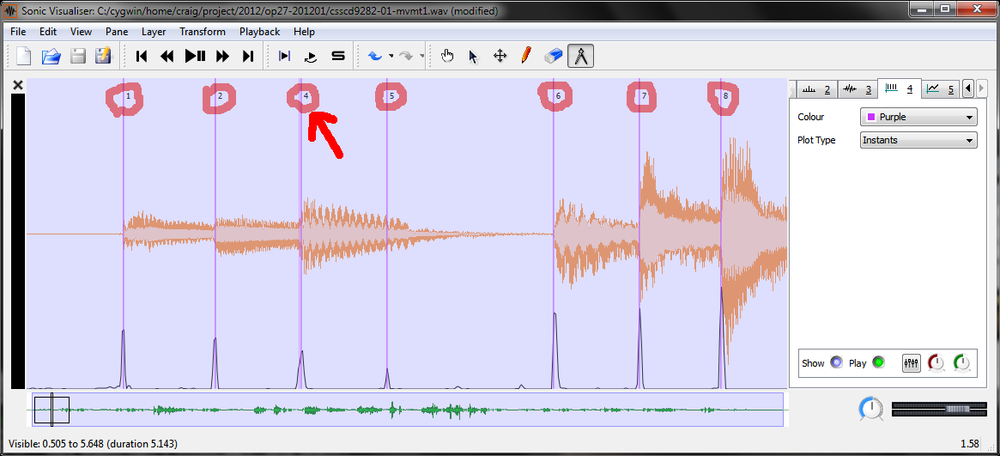This screenshot has height=456, width=1000.
Task: Activate the Draw pencil tool
Action: pos(526,56)
